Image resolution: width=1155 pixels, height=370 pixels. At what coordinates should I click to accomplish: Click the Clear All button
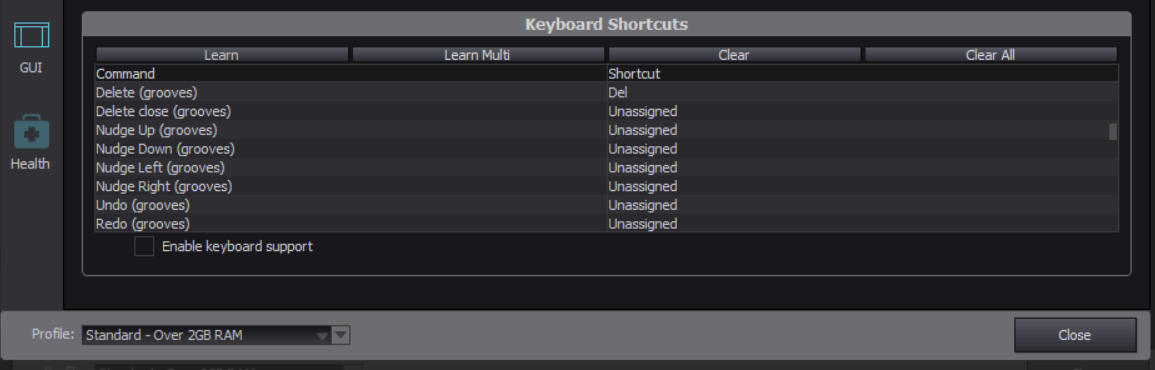tap(991, 55)
